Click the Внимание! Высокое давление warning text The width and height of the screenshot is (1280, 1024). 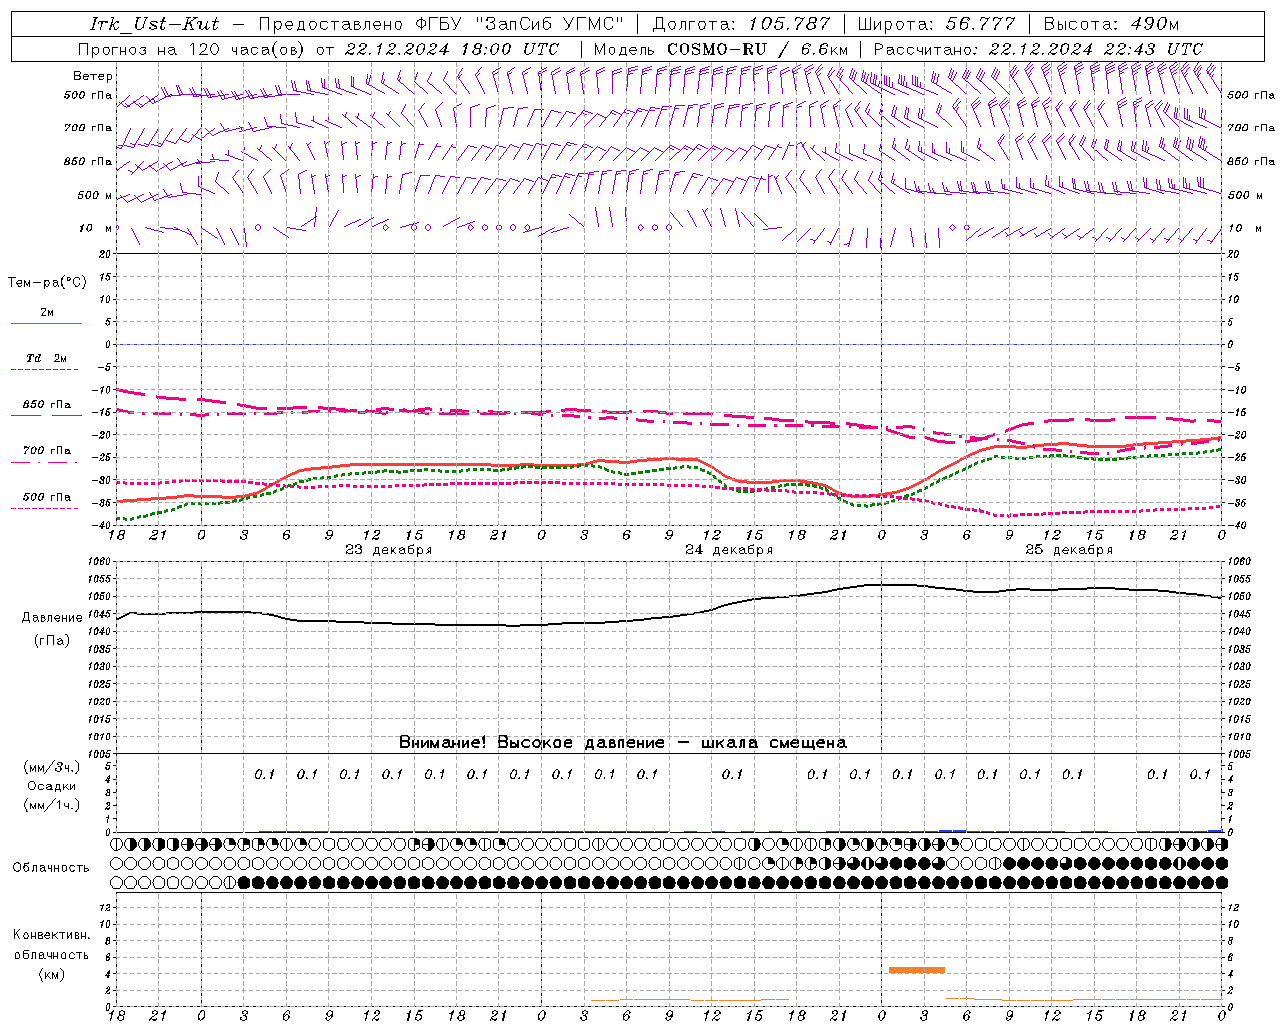622,743
